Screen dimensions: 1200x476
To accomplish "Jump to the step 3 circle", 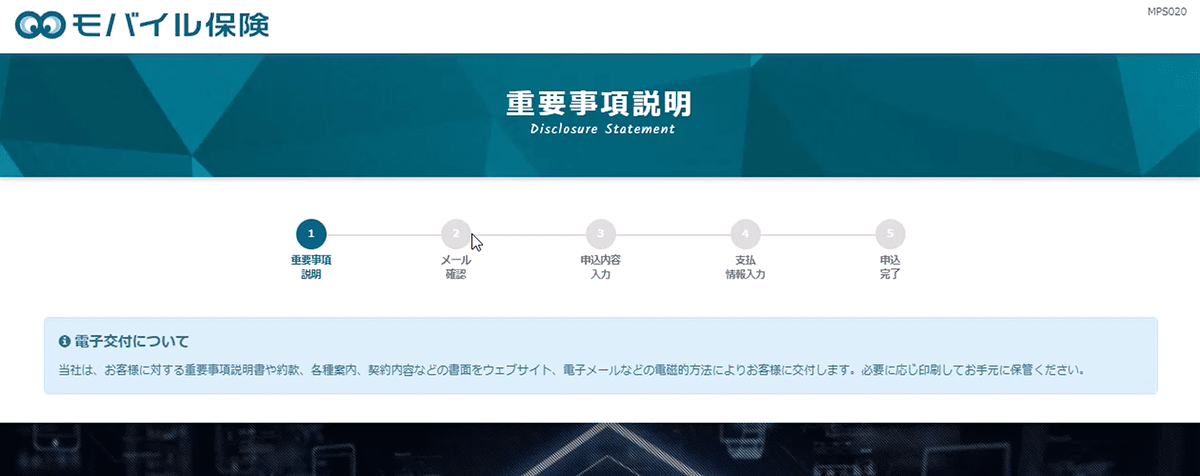I will (x=600, y=234).
